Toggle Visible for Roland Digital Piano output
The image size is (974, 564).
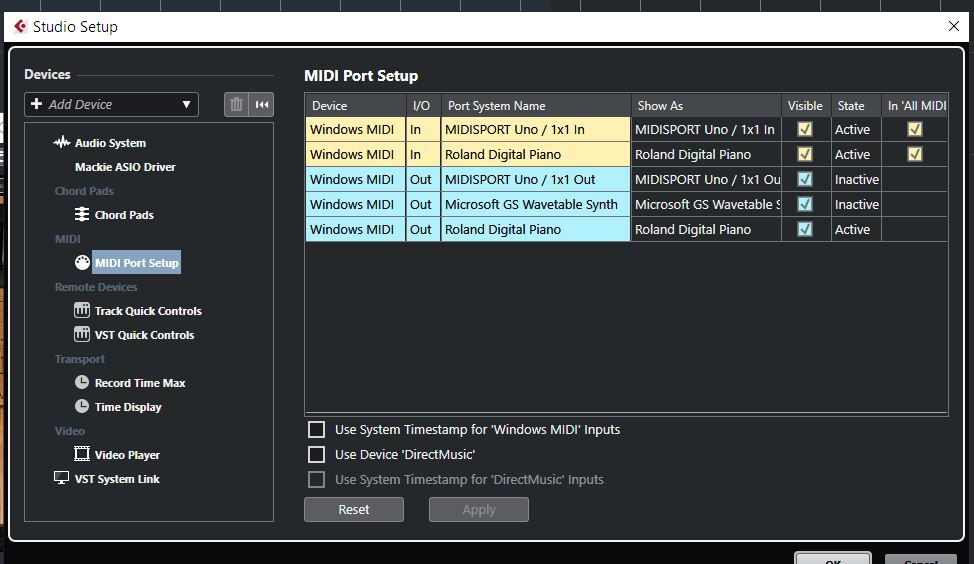(x=805, y=229)
